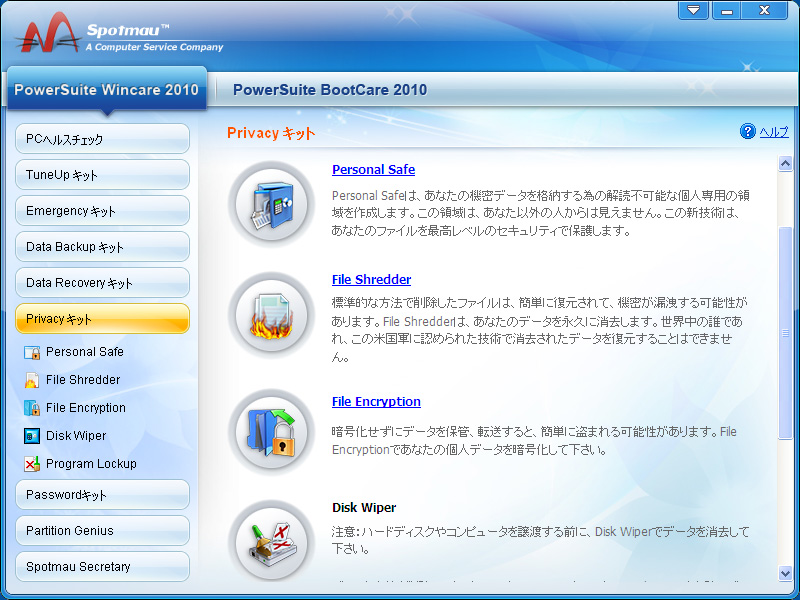Click the Disk Wiper heading

[364, 508]
